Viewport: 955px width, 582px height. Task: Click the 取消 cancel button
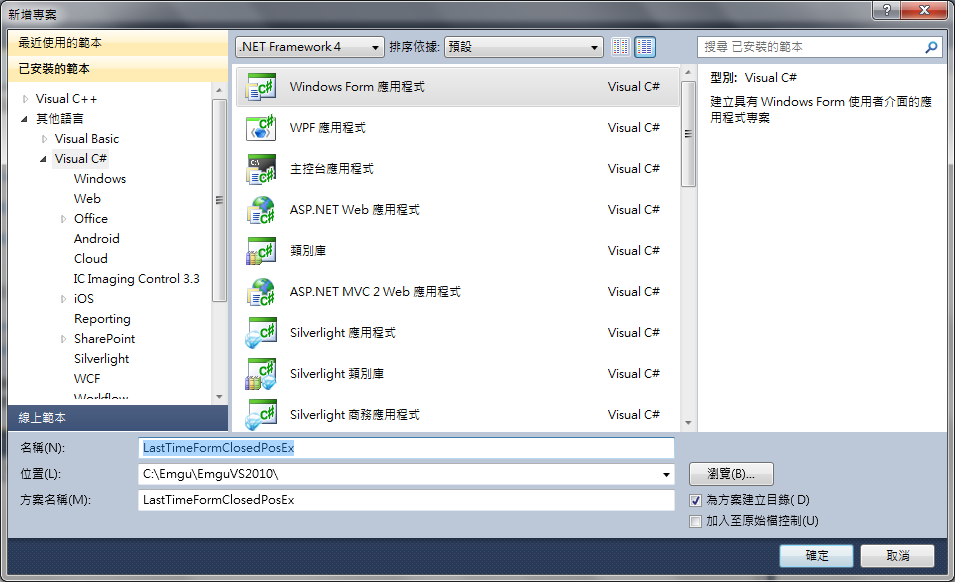click(897, 555)
